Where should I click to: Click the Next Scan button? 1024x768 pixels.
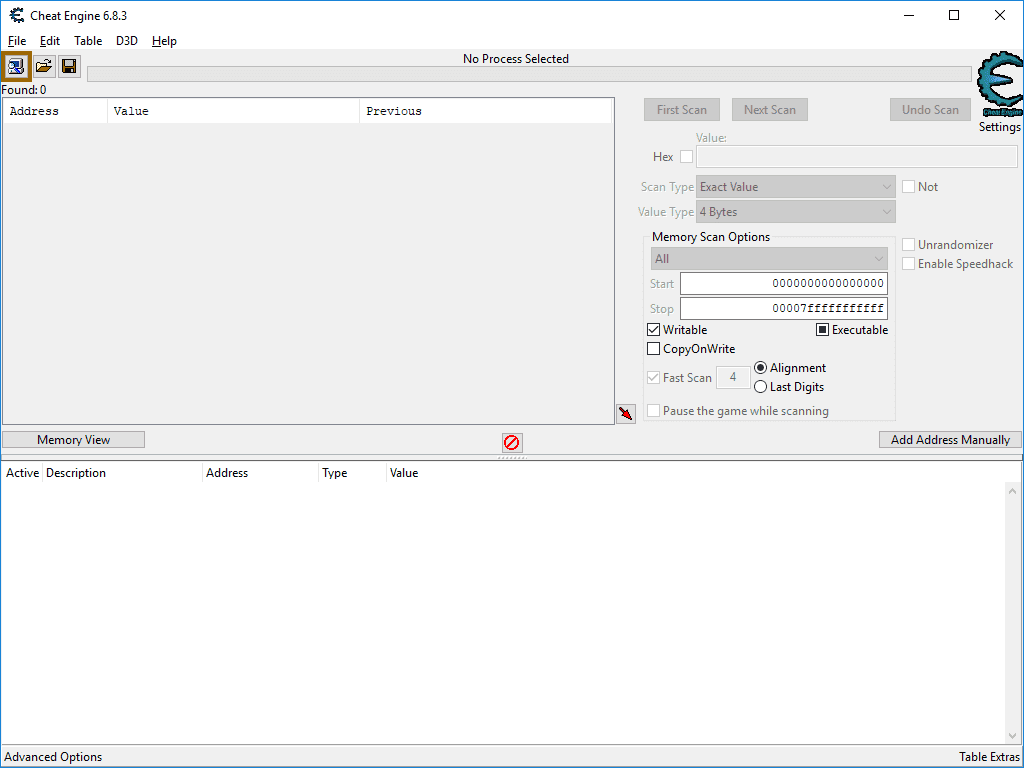point(770,110)
